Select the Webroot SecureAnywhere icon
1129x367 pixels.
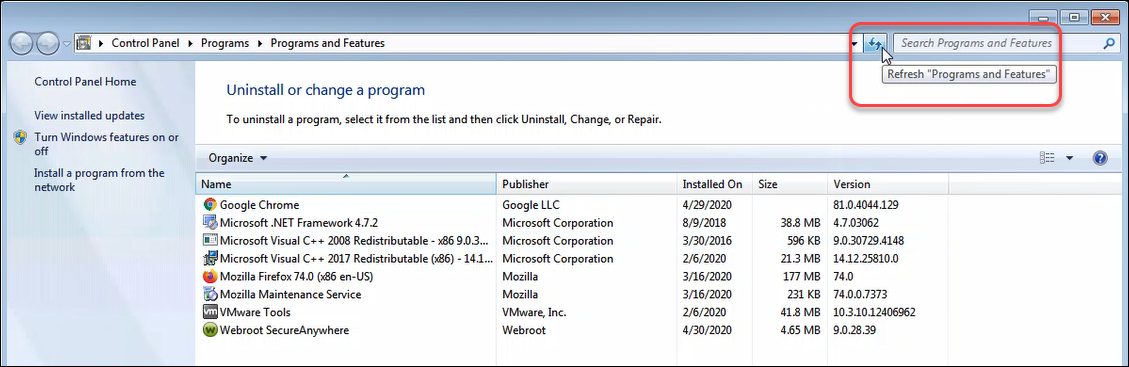click(210, 330)
